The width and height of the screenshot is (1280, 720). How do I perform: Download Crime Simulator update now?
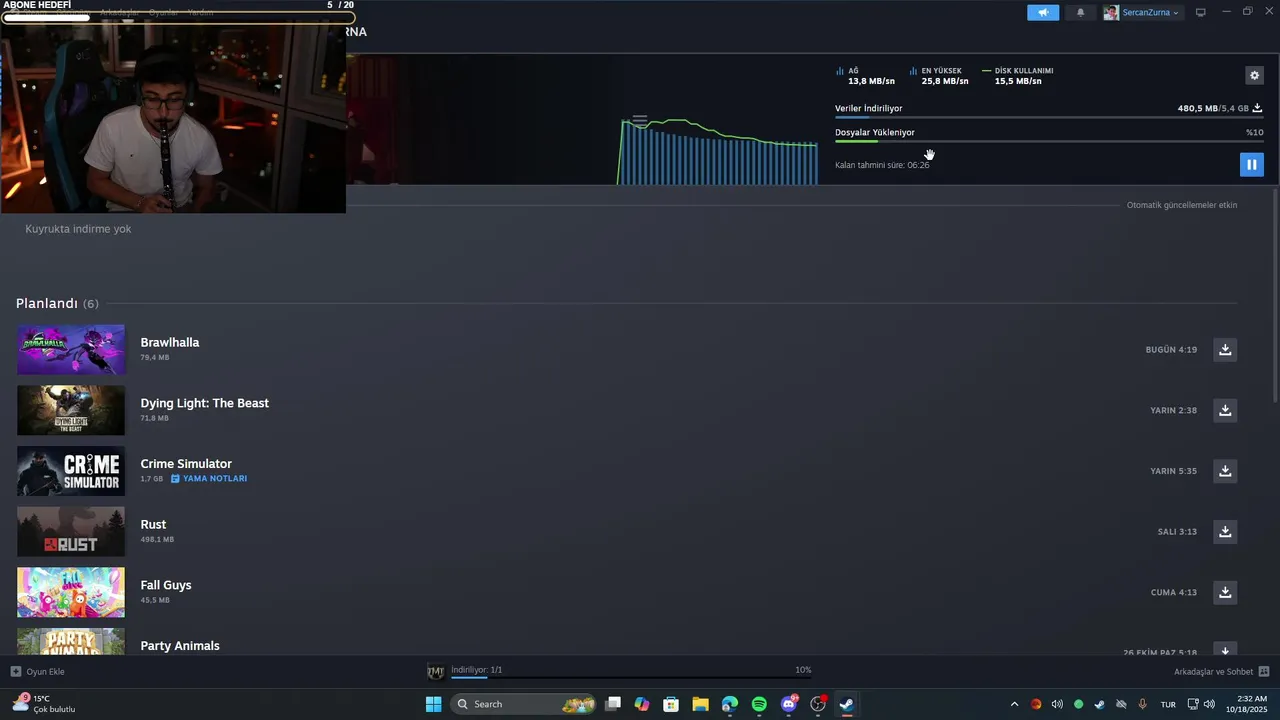tap(1225, 471)
